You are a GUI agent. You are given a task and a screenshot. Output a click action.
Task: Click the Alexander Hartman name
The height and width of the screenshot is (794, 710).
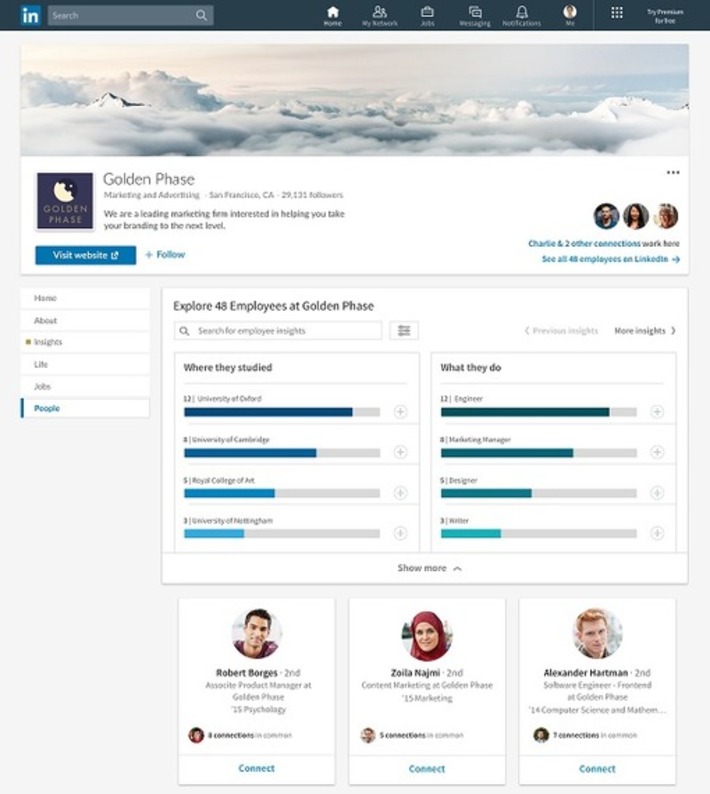[585, 673]
